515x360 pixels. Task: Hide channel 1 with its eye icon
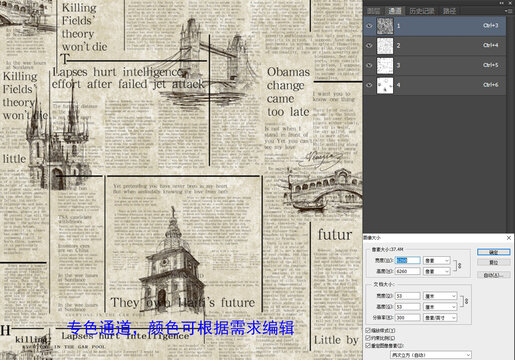(x=369, y=26)
